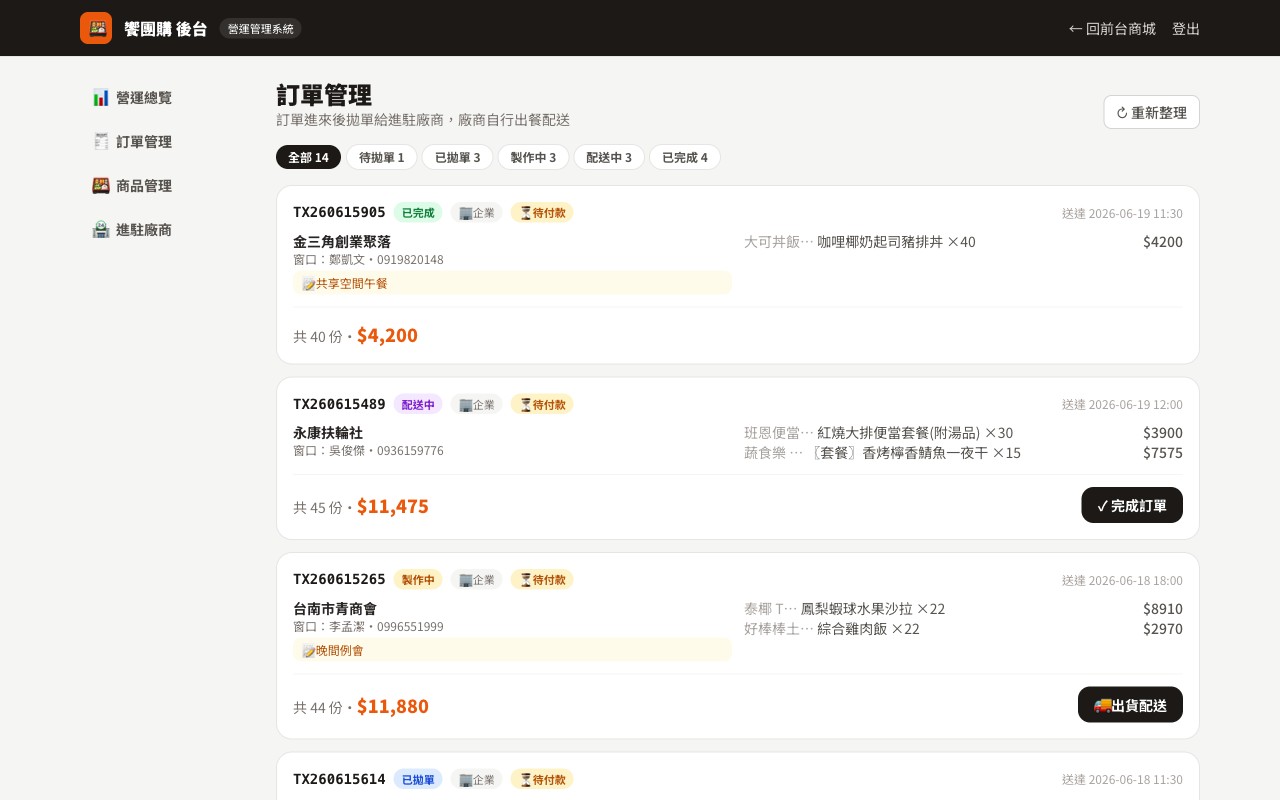Click the building icon on TX260615614 企業 tag
The height and width of the screenshot is (800, 1280).
coord(465,779)
